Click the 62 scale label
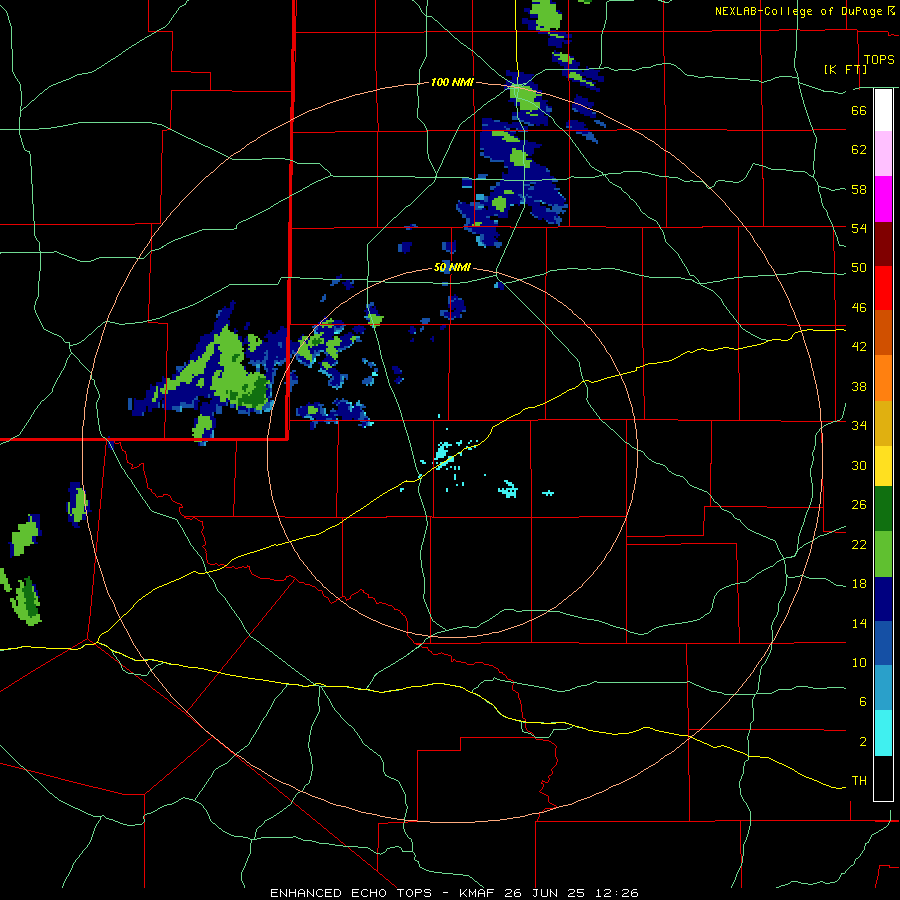The image size is (900, 900). (x=859, y=149)
